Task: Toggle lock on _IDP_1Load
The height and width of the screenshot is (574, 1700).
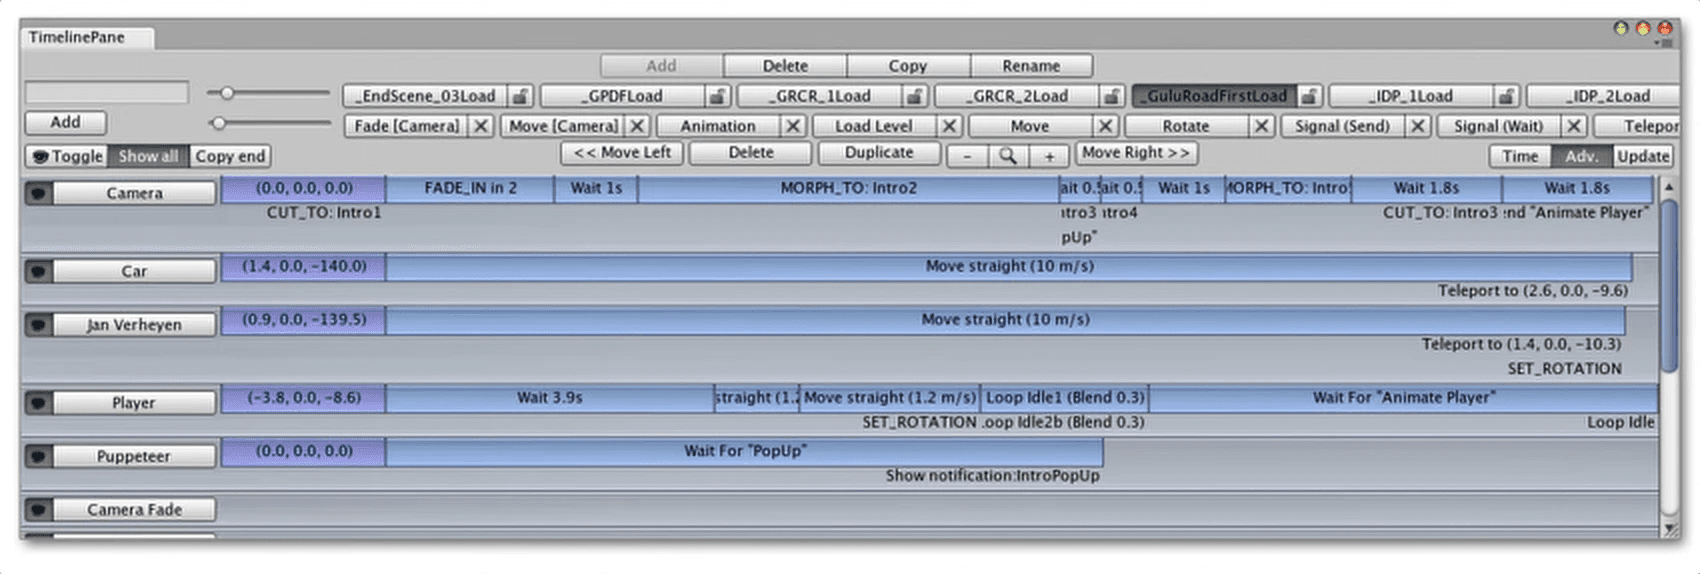Action: click(x=1505, y=96)
